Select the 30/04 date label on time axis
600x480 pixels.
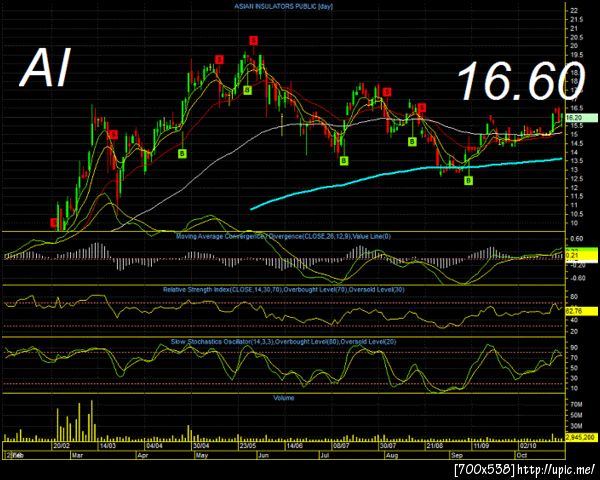(201, 446)
